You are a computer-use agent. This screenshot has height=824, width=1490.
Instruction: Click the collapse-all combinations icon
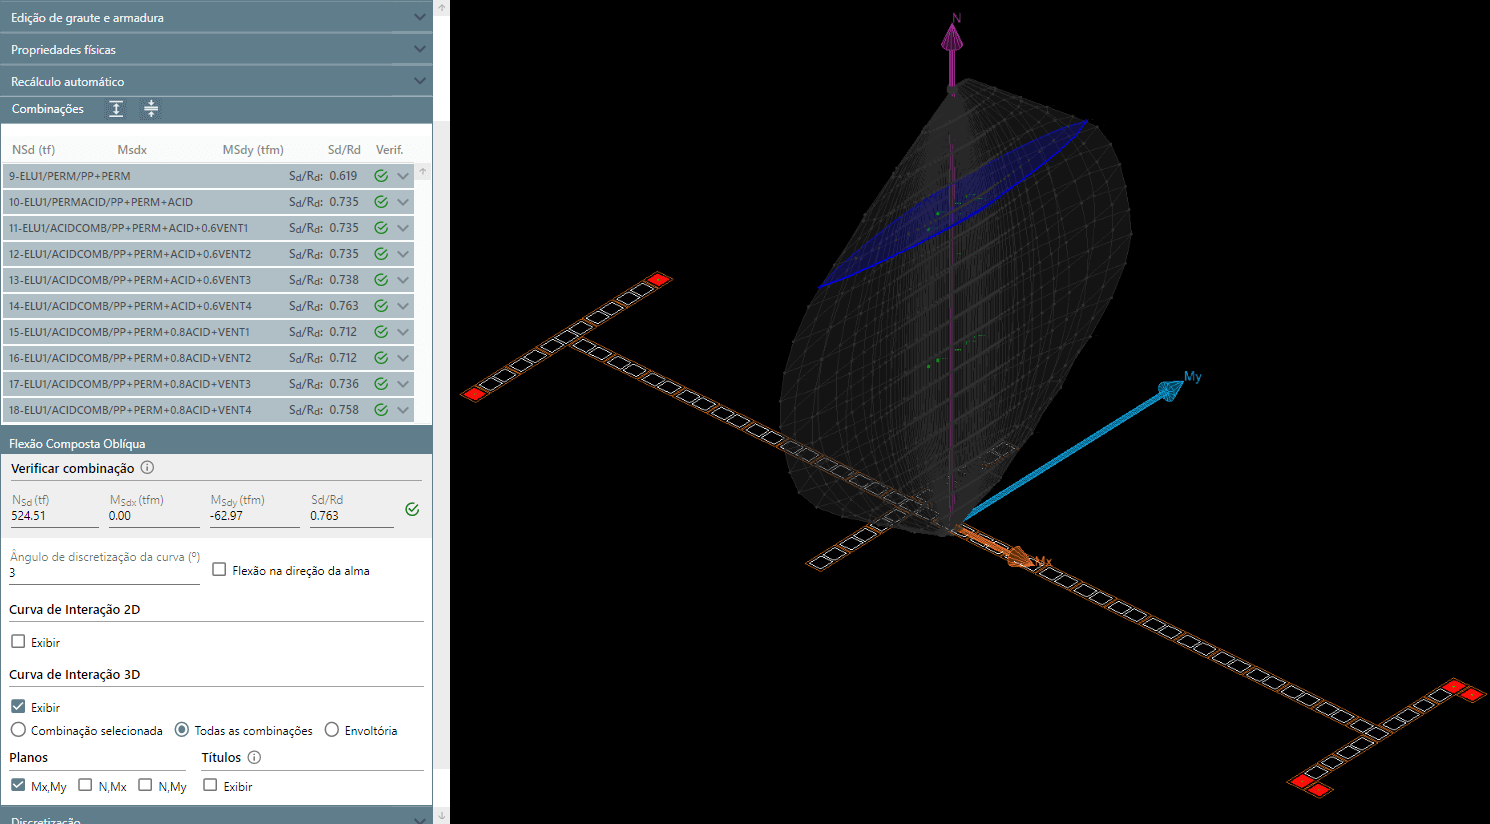point(151,109)
